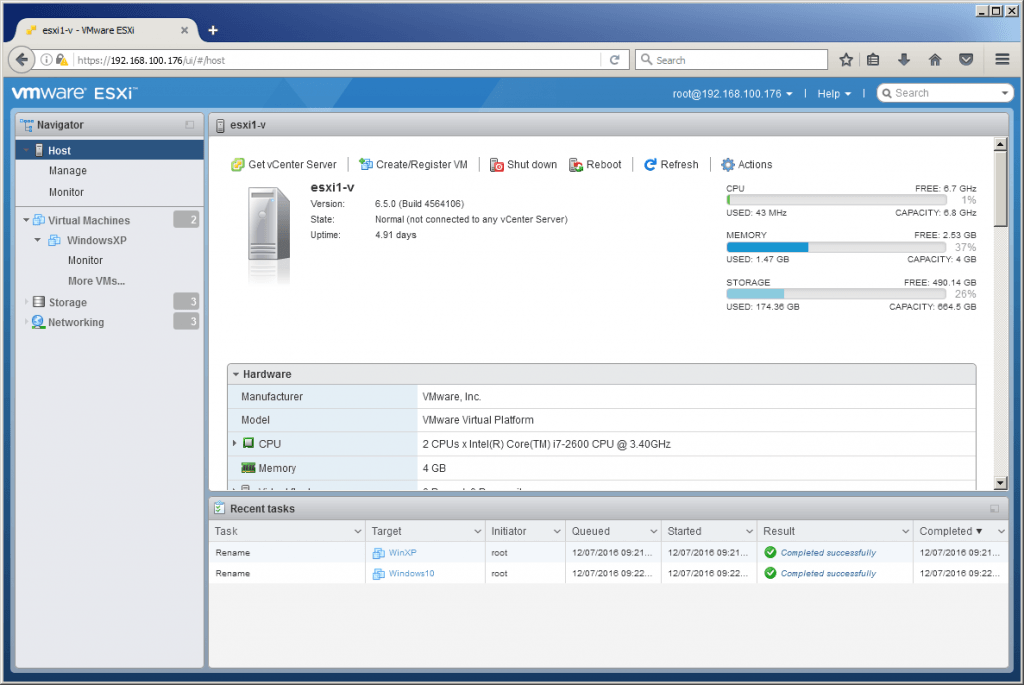Open the Task column dropdown
The image size is (1024, 685).
point(357,532)
